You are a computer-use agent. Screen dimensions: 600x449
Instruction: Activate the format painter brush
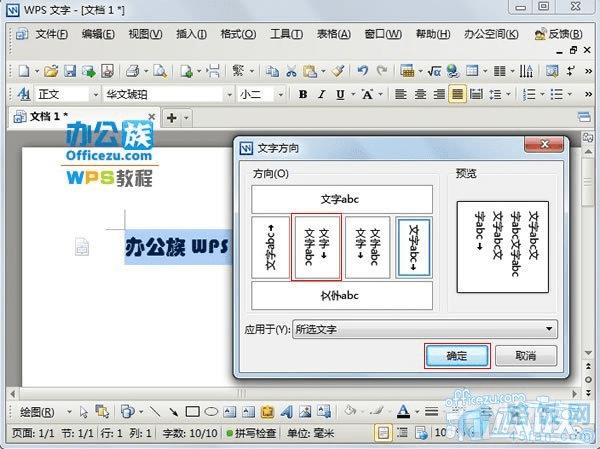338,71
